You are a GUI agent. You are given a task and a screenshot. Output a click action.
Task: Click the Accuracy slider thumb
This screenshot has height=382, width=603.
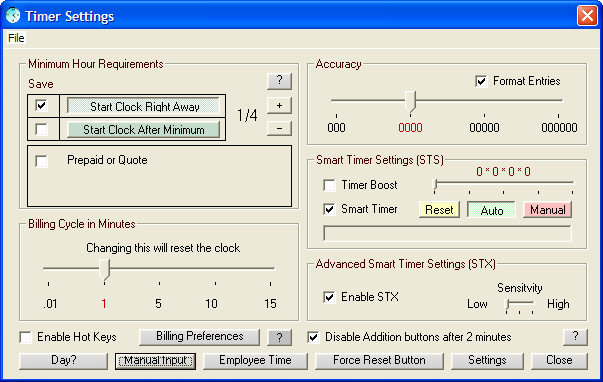[411, 102]
